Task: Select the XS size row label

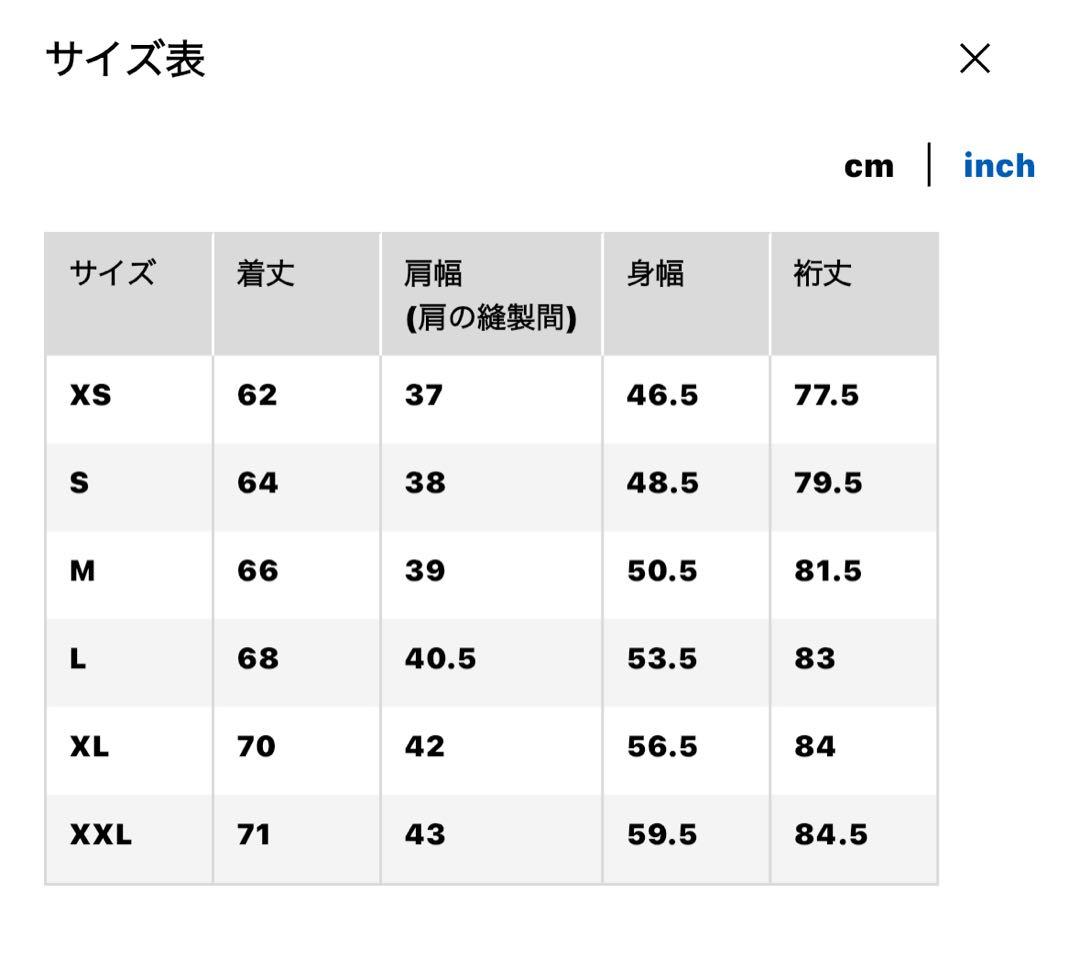Action: pyautogui.click(x=90, y=396)
